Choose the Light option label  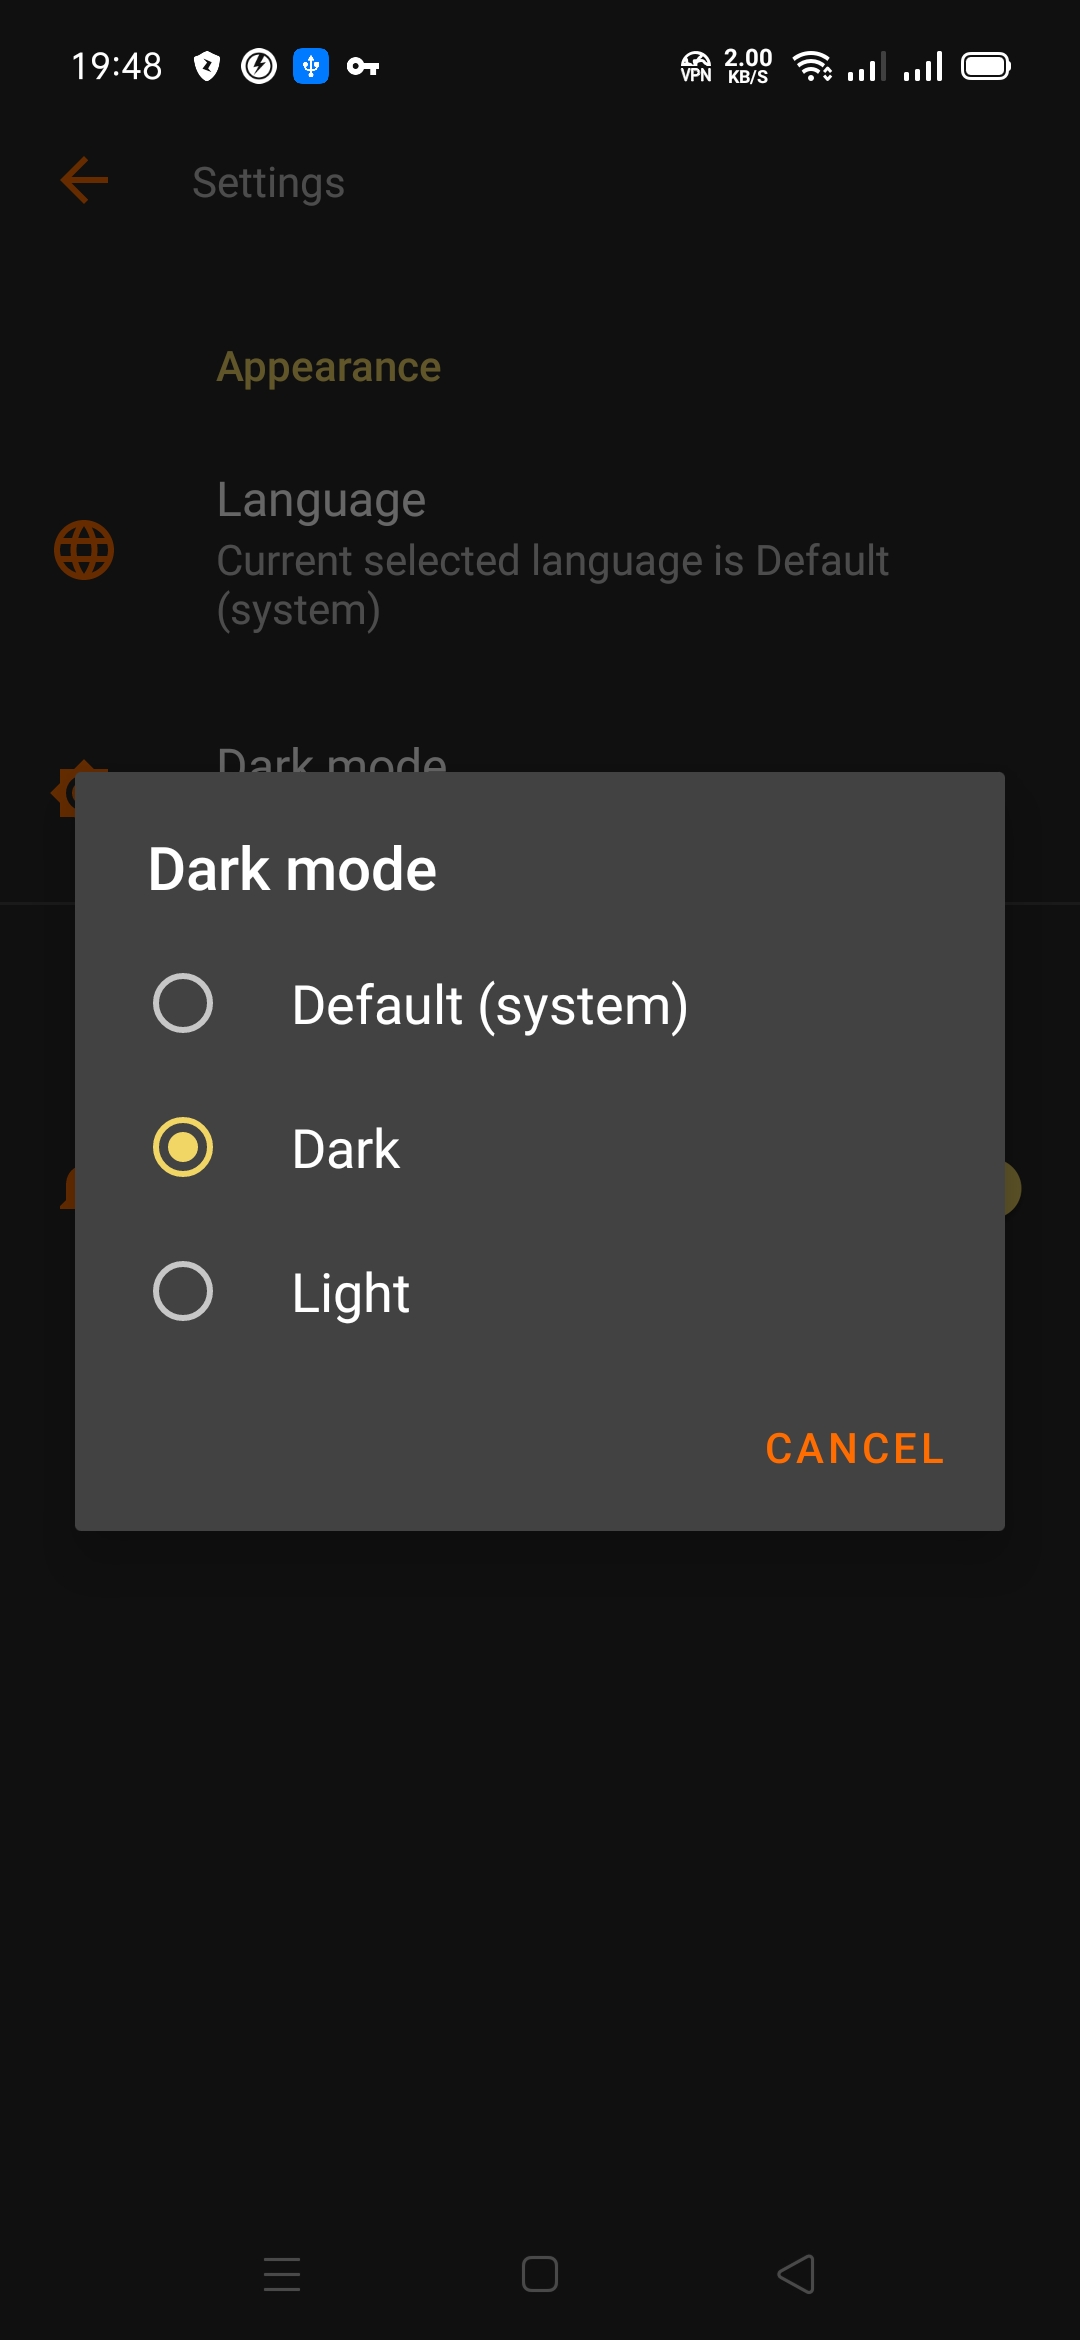tap(351, 1293)
